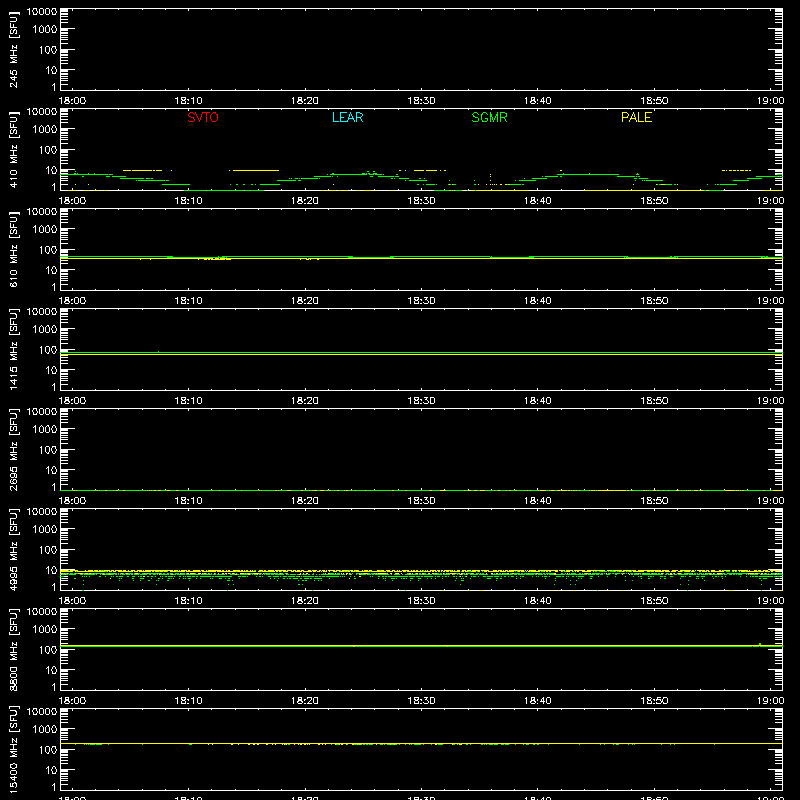Click the yellow PALE legend label
The height and width of the screenshot is (800, 800).
point(636,117)
